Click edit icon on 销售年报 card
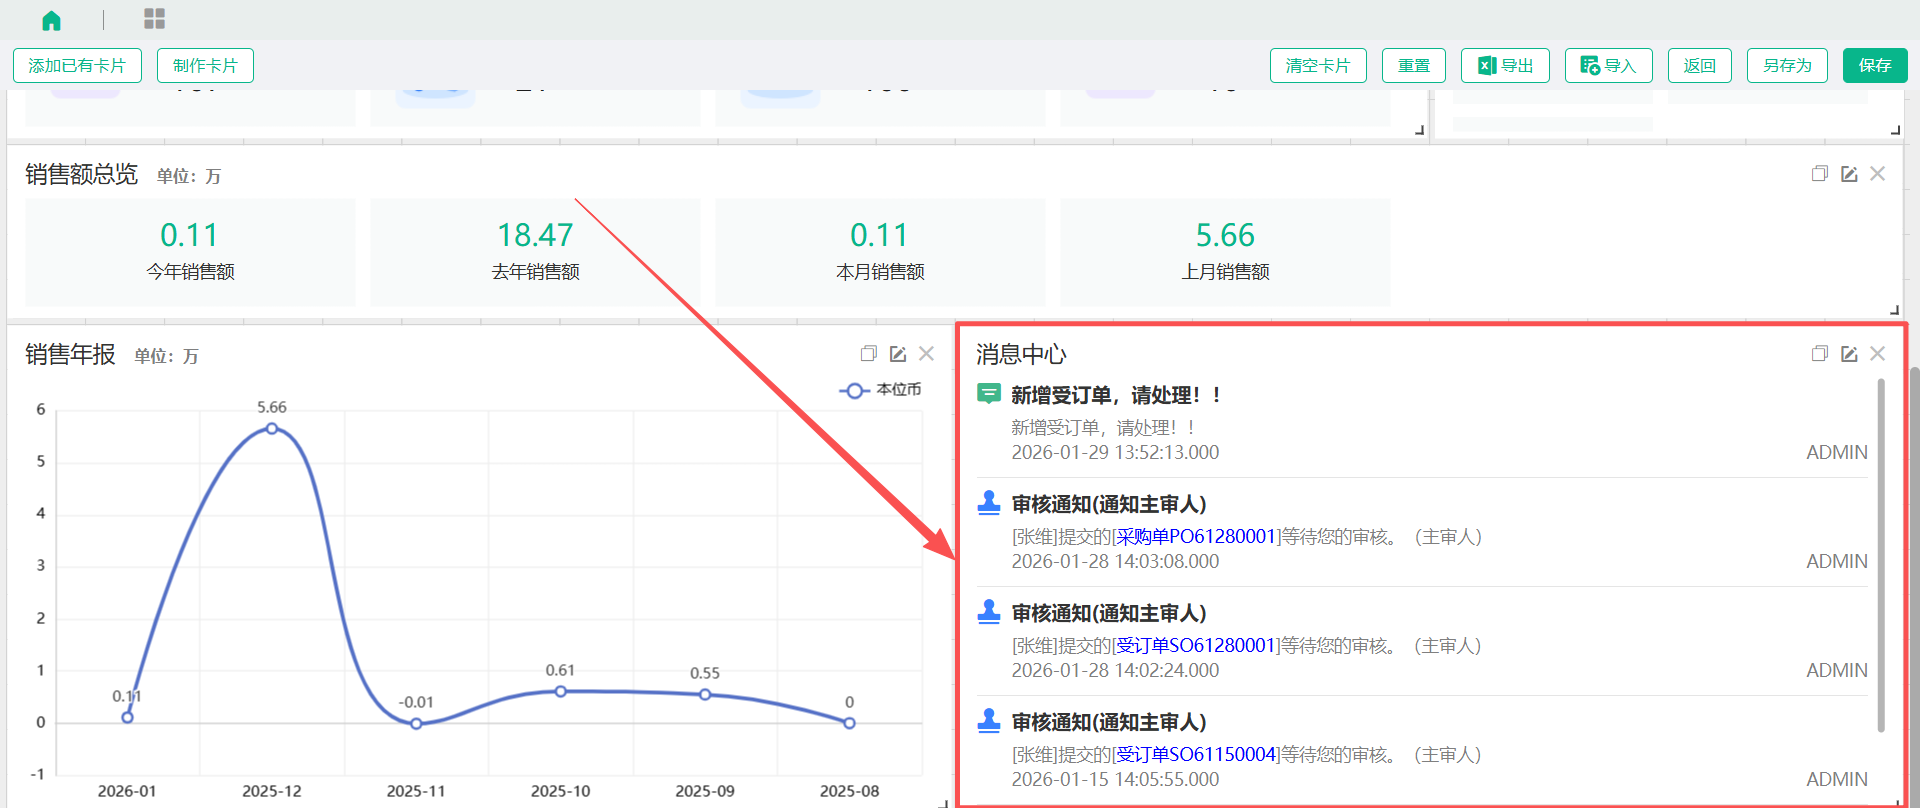 (898, 354)
